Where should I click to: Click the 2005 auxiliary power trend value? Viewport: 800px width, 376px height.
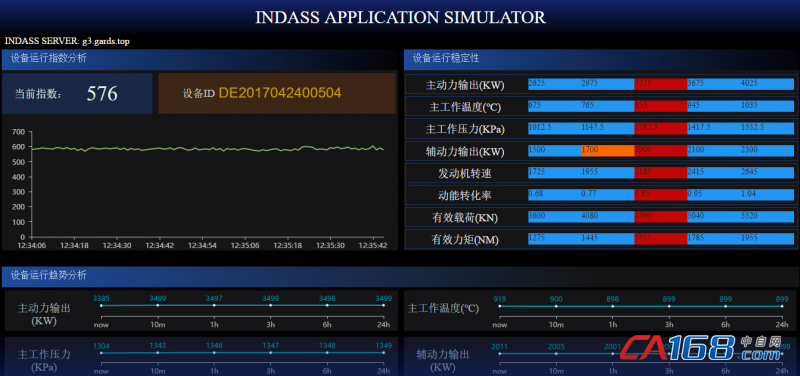coord(556,346)
